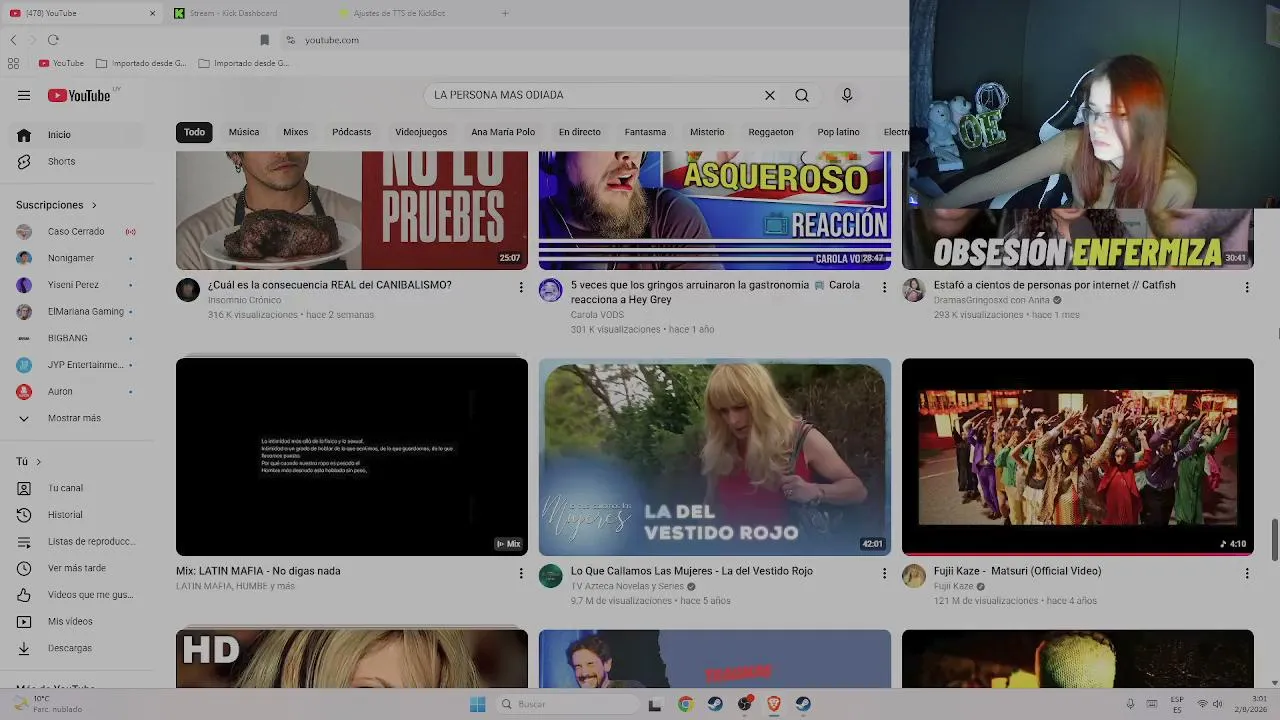Filter the feed by En directo
The width and height of the screenshot is (1280, 720).
(580, 132)
